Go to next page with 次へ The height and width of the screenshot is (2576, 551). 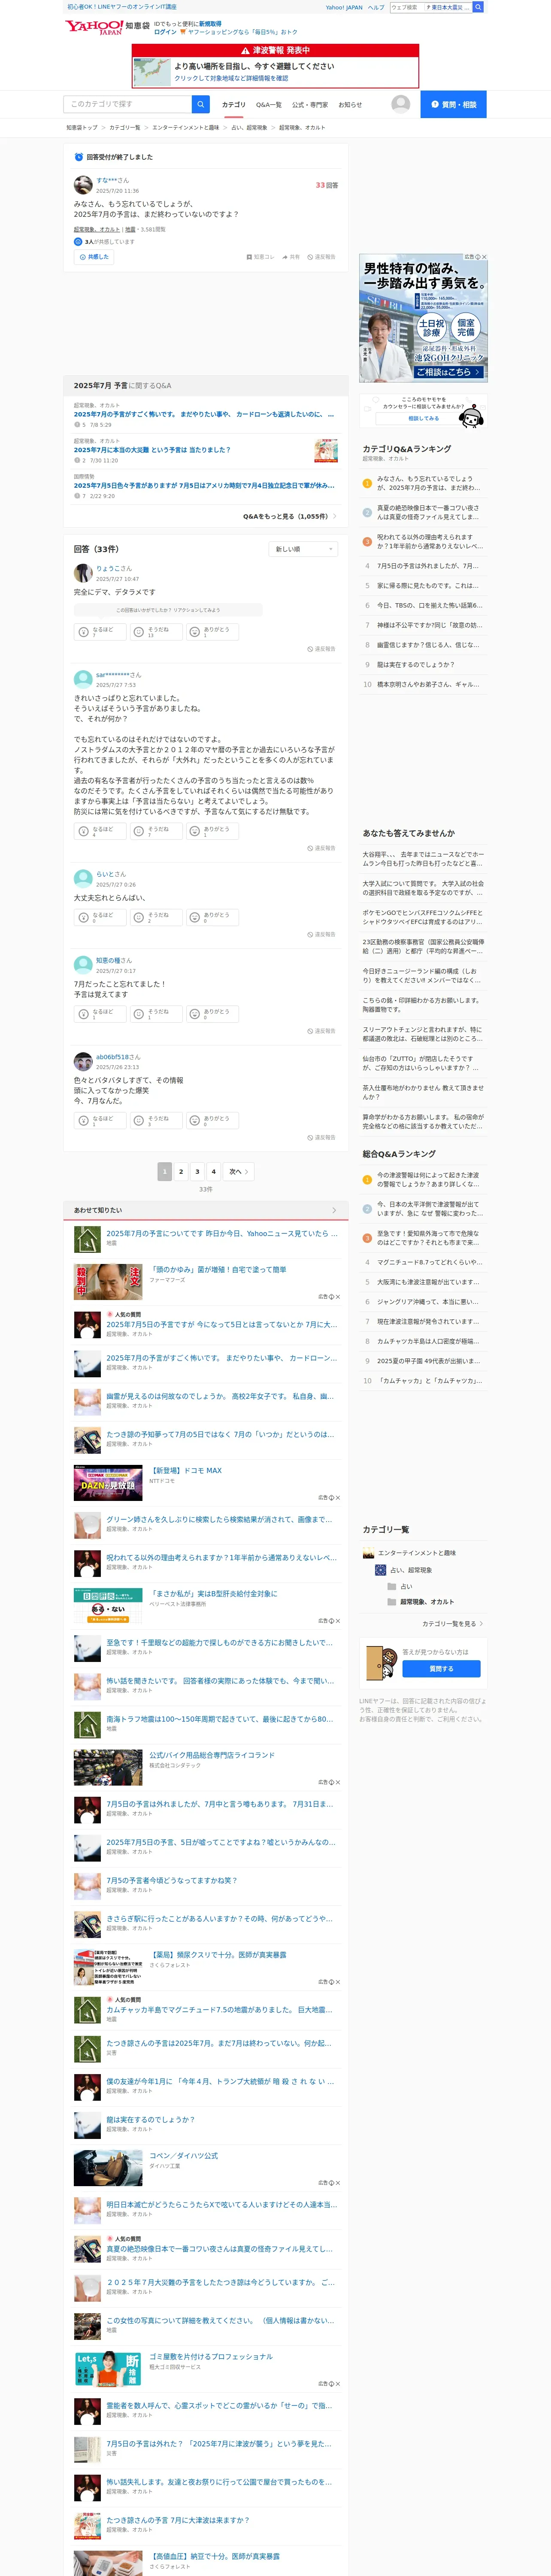click(x=238, y=1171)
